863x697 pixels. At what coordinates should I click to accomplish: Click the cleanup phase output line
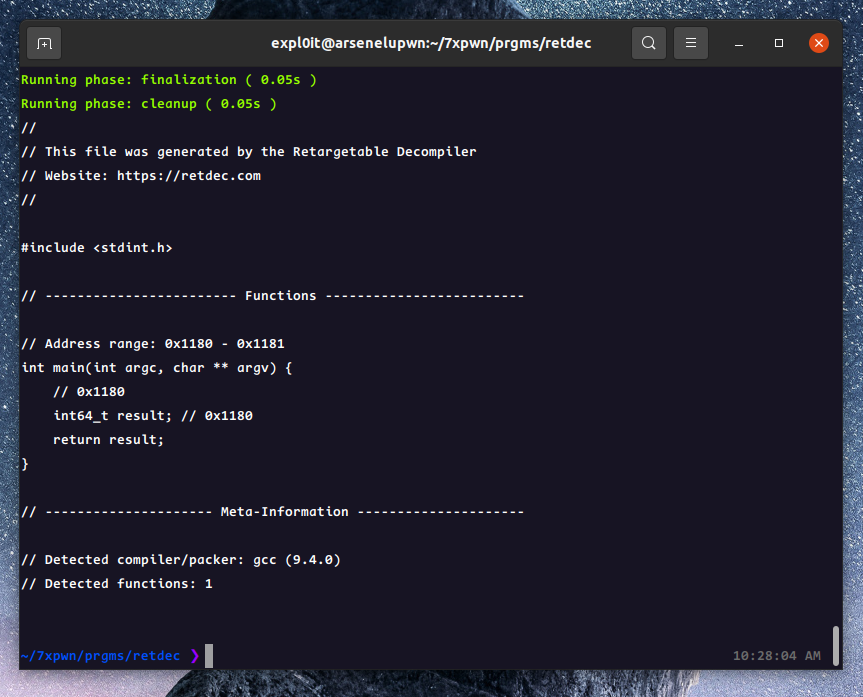(x=149, y=104)
